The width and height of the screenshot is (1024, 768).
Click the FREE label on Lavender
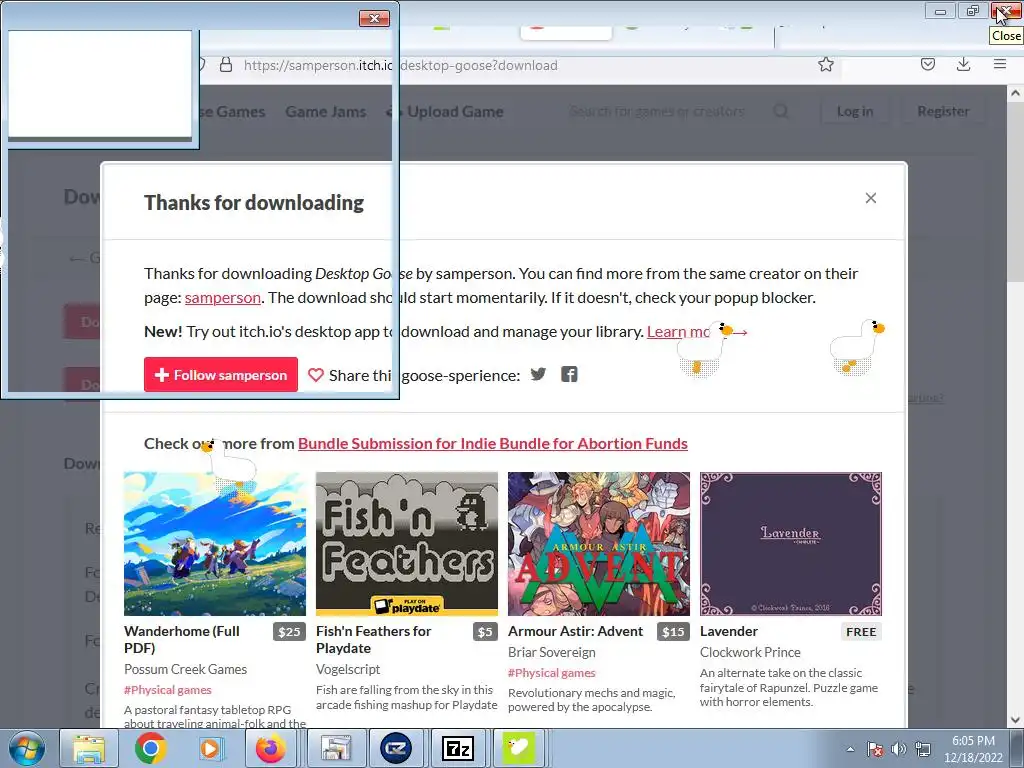(x=861, y=632)
